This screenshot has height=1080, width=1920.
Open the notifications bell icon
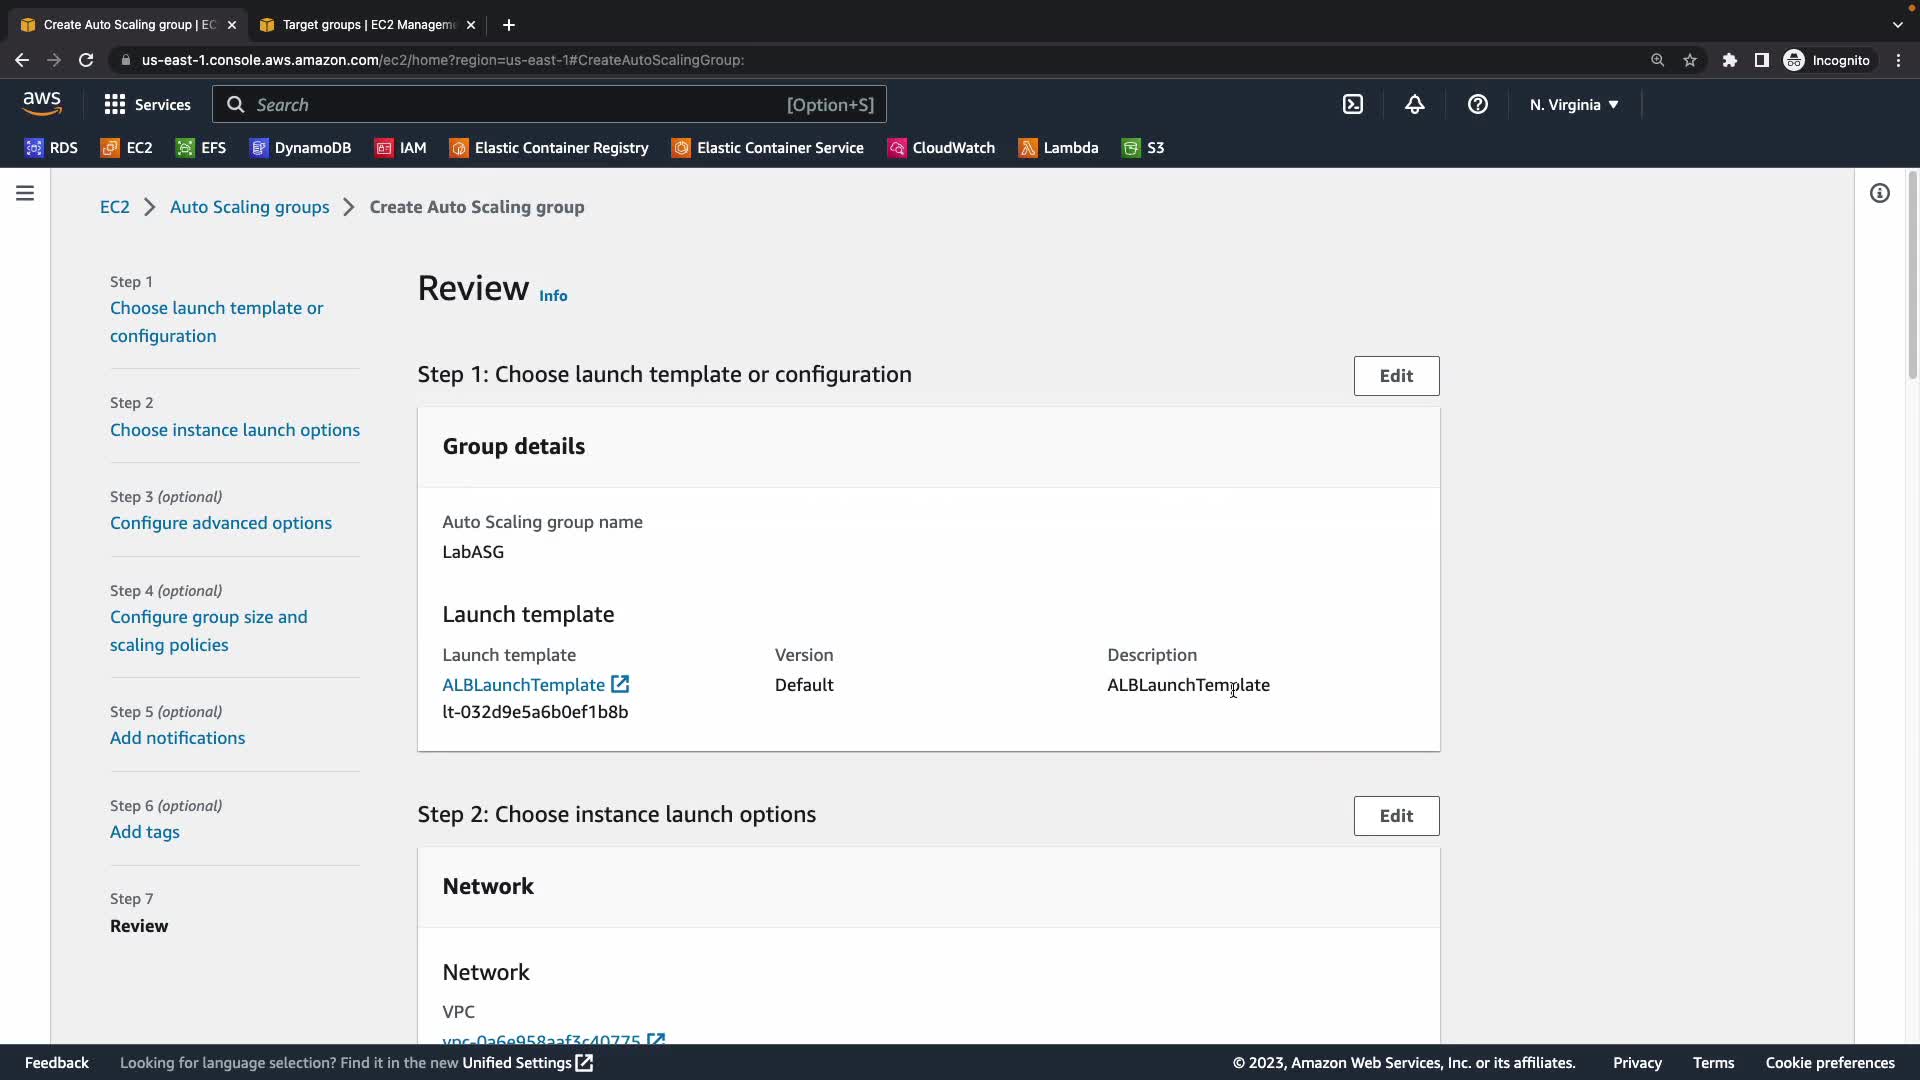1415,105
